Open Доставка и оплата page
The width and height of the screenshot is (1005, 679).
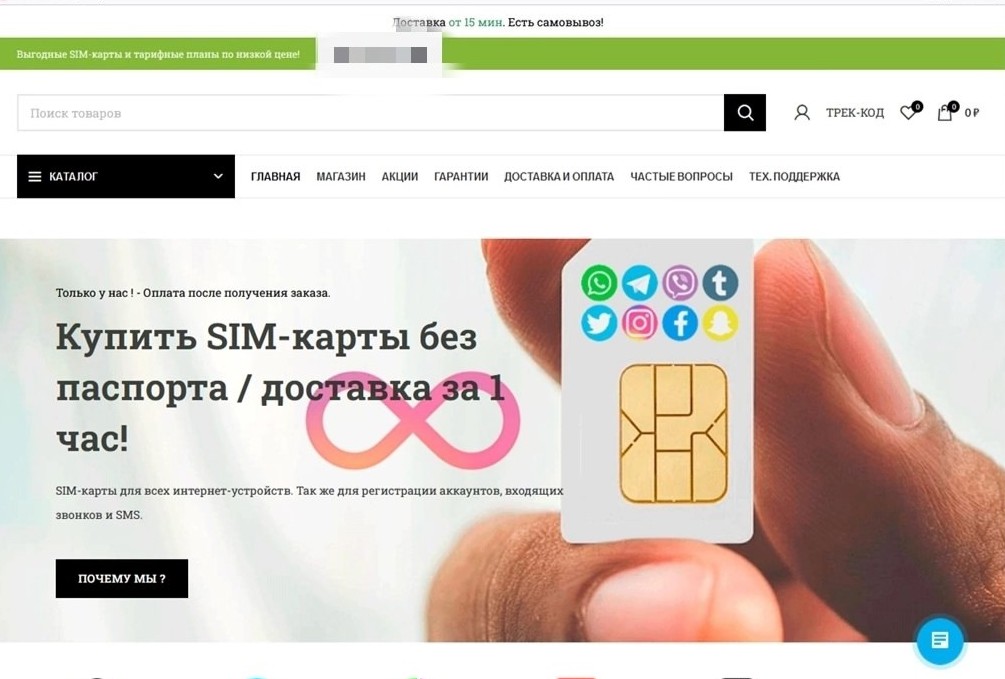tap(559, 176)
